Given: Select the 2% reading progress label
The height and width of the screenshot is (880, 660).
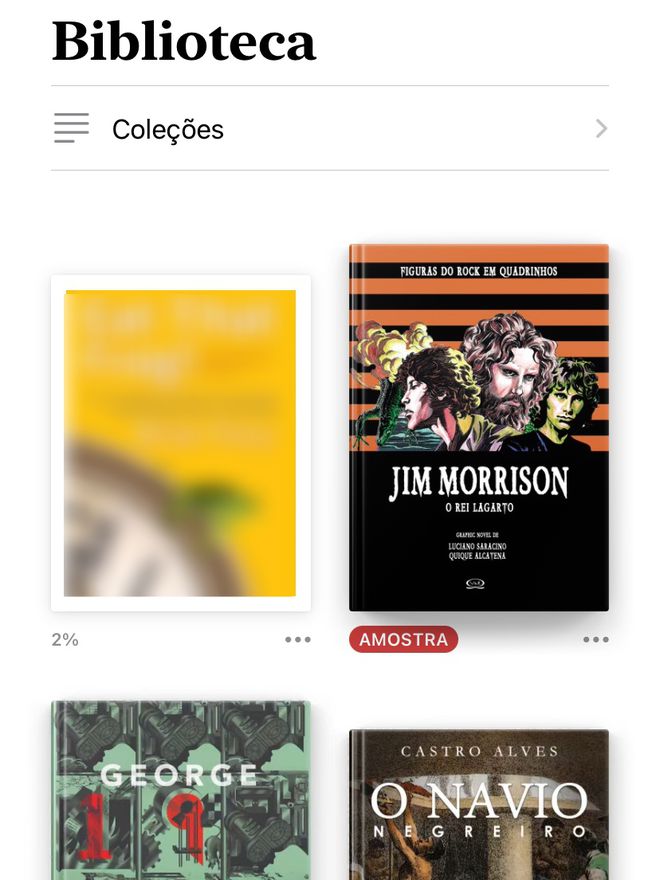Looking at the screenshot, I should click(65, 639).
